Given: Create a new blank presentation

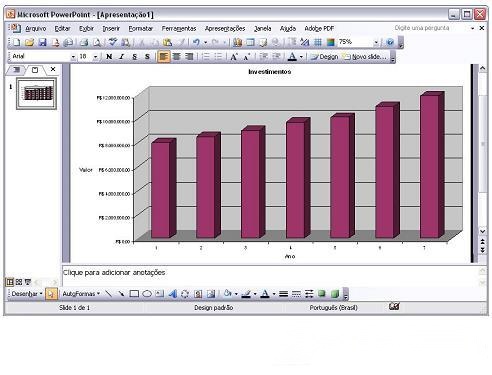Looking at the screenshot, I should pos(16,42).
